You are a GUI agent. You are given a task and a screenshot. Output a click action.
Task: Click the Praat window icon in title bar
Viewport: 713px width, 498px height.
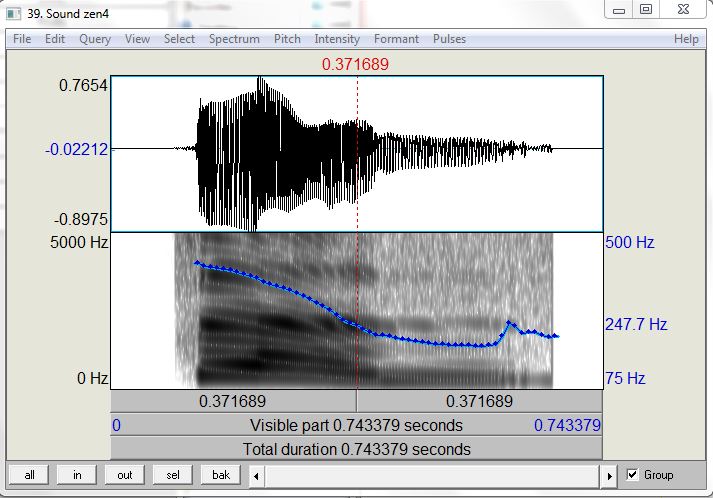click(13, 14)
